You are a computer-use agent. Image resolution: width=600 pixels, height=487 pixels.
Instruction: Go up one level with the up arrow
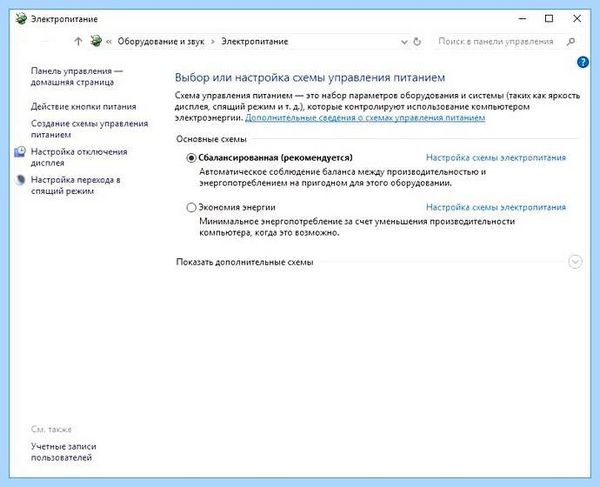(x=78, y=41)
